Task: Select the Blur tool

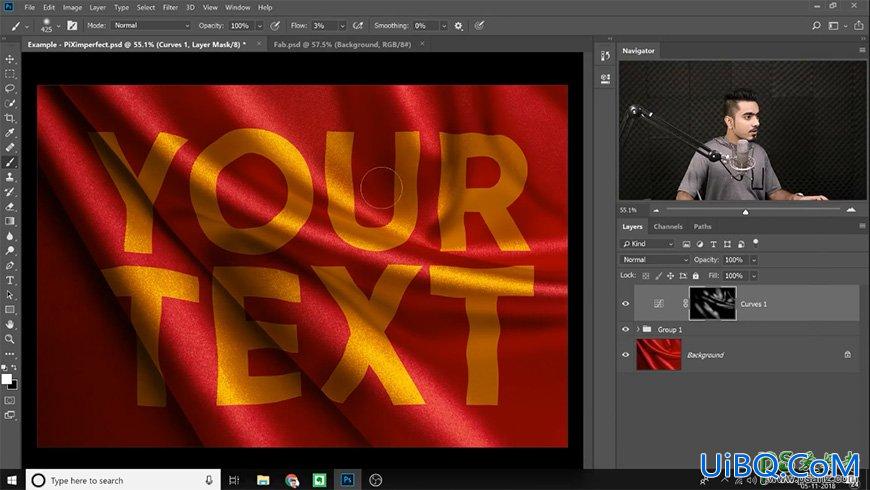Action: [x=10, y=236]
